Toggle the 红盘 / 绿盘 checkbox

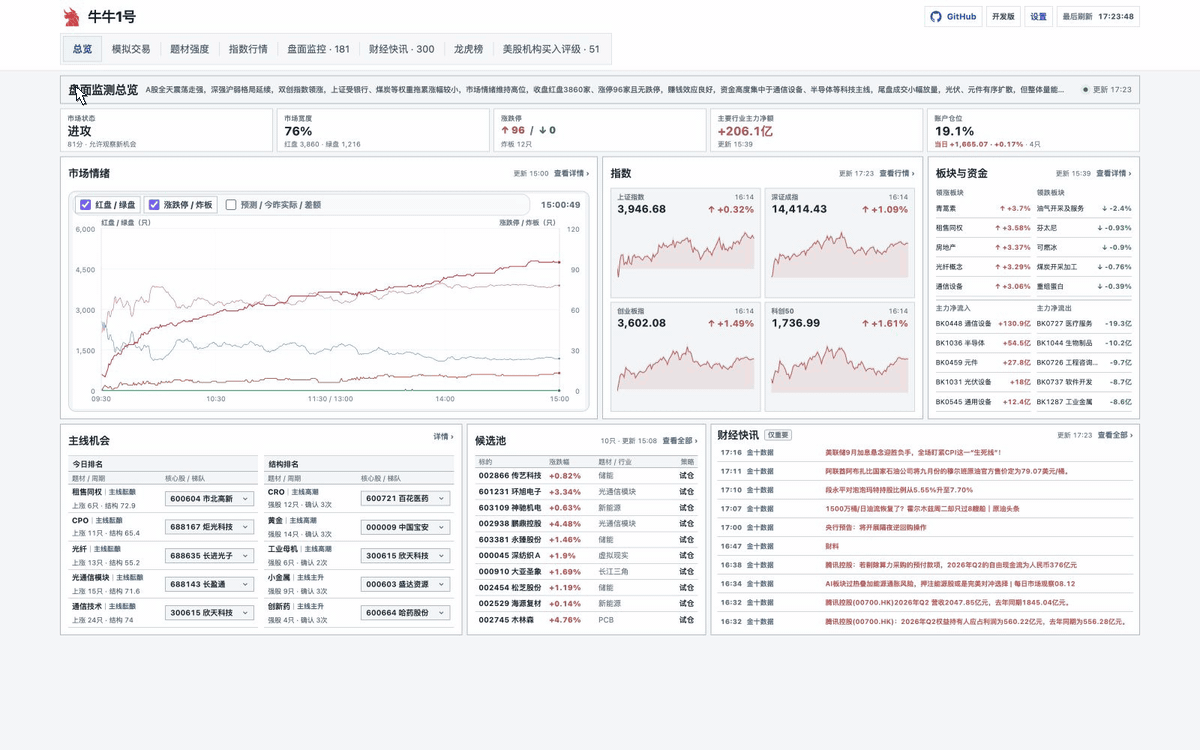coord(86,204)
